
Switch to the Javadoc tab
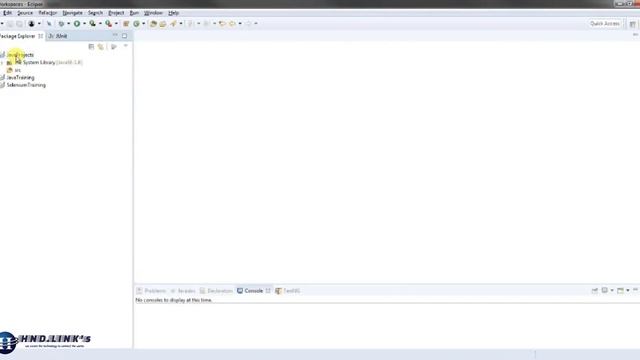pos(183,291)
